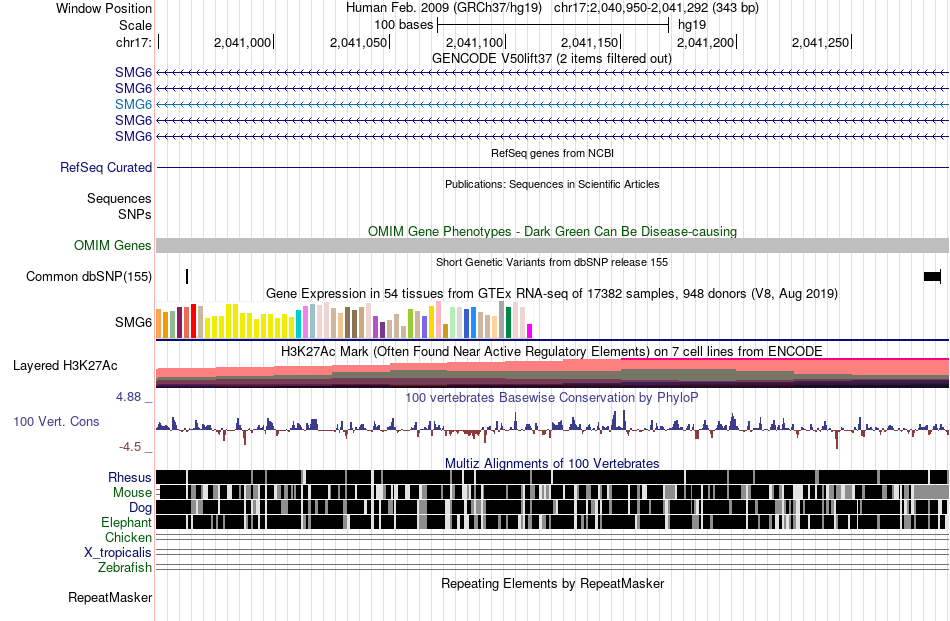This screenshot has height=621, width=950.
Task: Click the Rhesus species label
Action: tap(130, 478)
